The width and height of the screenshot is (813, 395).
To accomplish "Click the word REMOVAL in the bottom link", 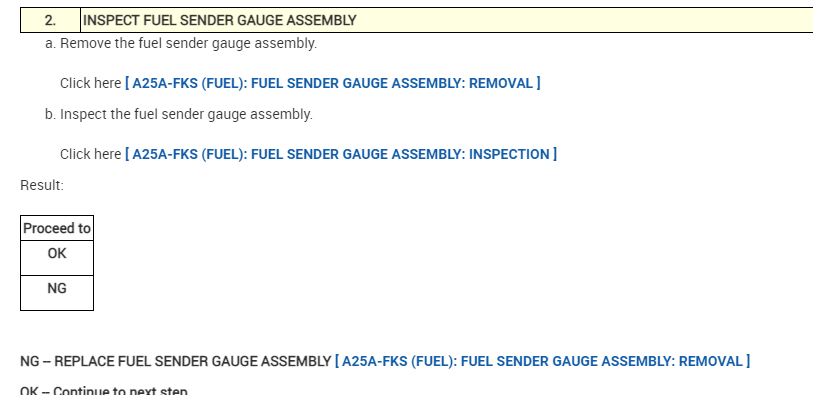I will click(x=710, y=361).
